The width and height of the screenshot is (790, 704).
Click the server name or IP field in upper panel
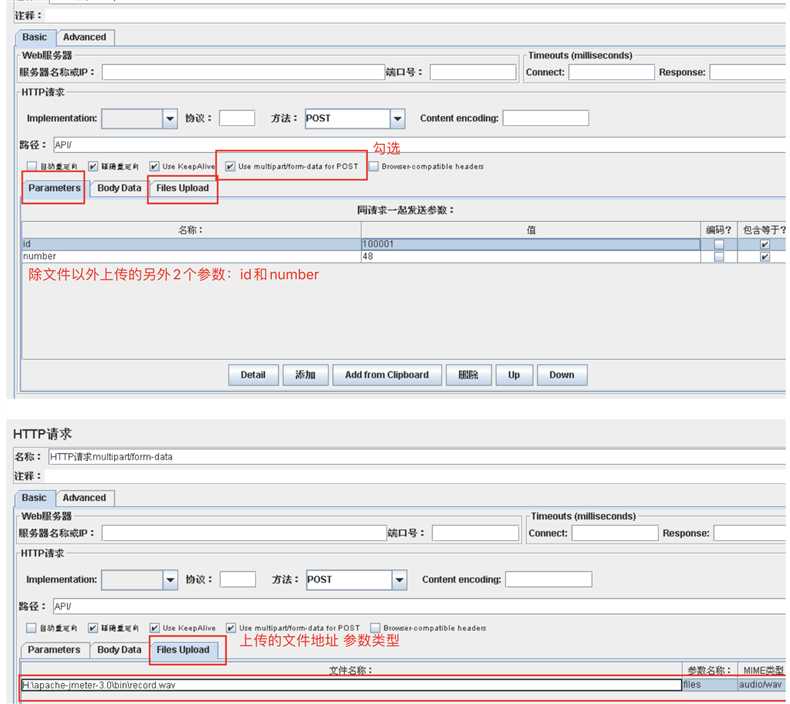pos(243,72)
